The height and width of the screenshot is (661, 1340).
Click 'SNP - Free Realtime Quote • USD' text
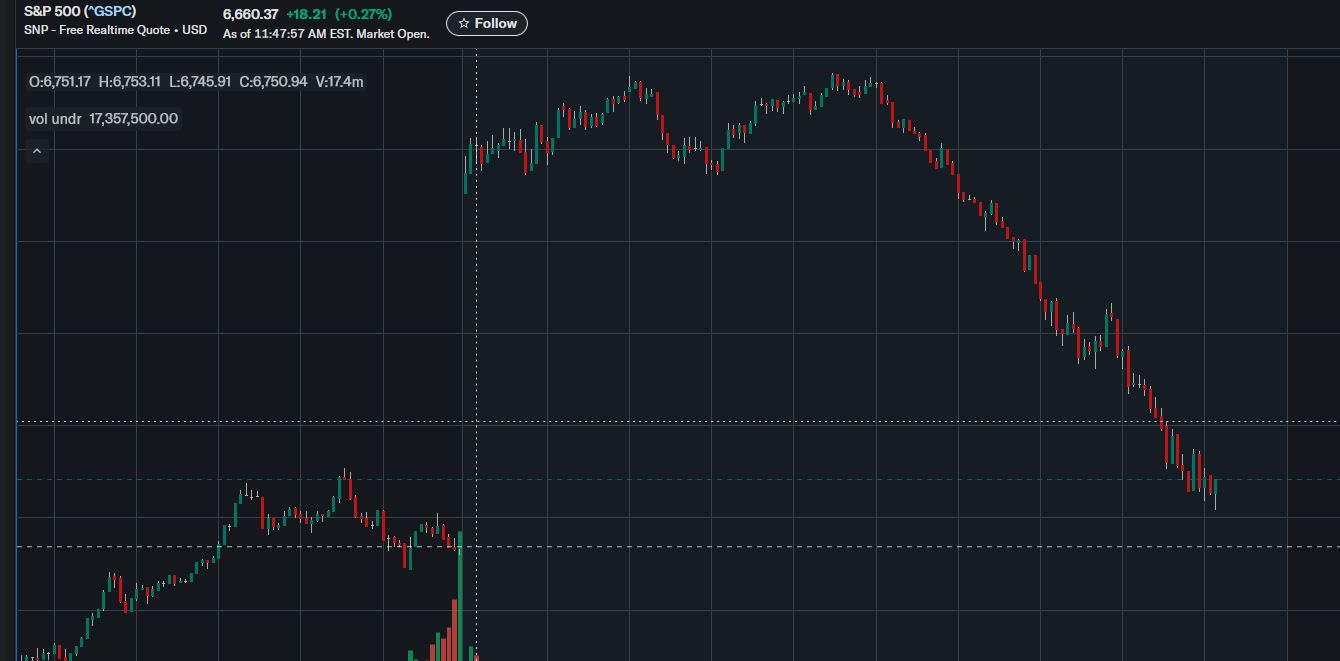(116, 30)
